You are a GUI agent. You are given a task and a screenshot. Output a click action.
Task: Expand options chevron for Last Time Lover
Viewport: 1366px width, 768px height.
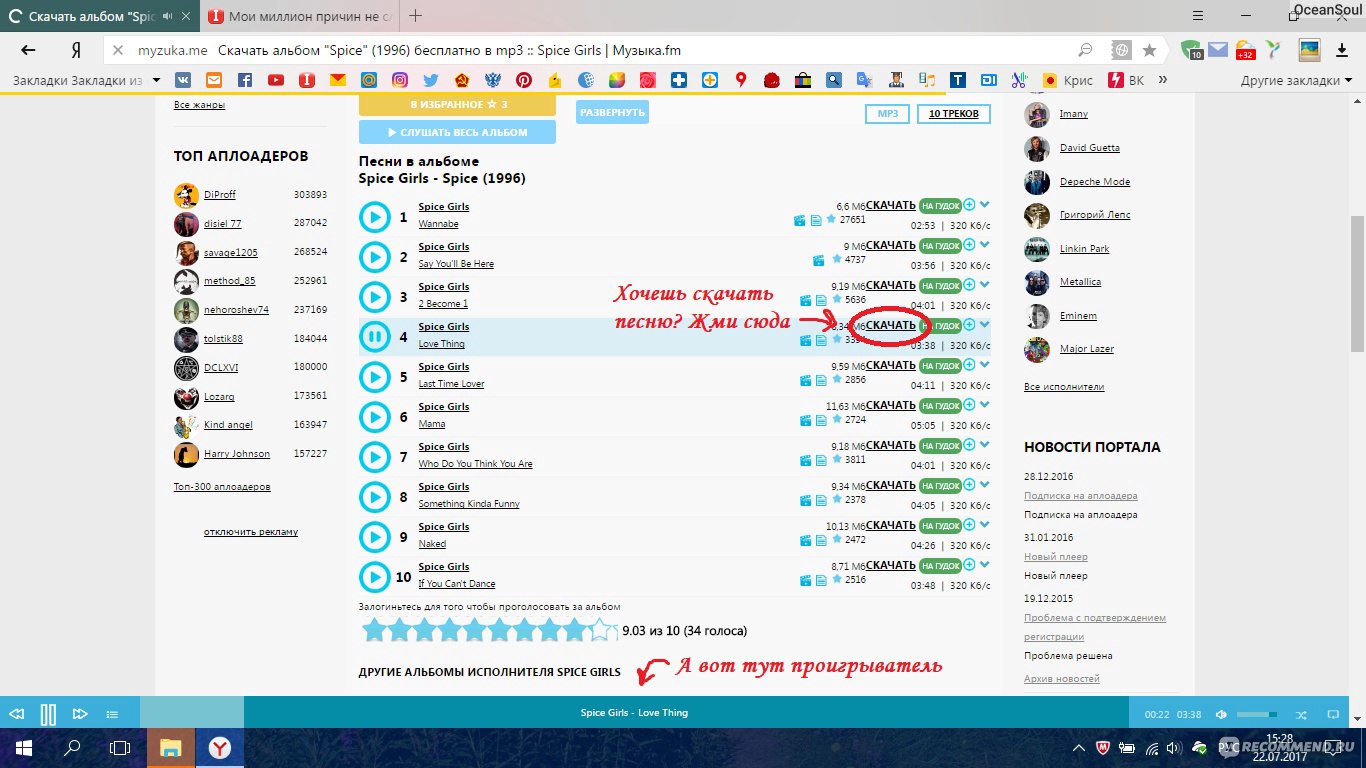(x=985, y=364)
